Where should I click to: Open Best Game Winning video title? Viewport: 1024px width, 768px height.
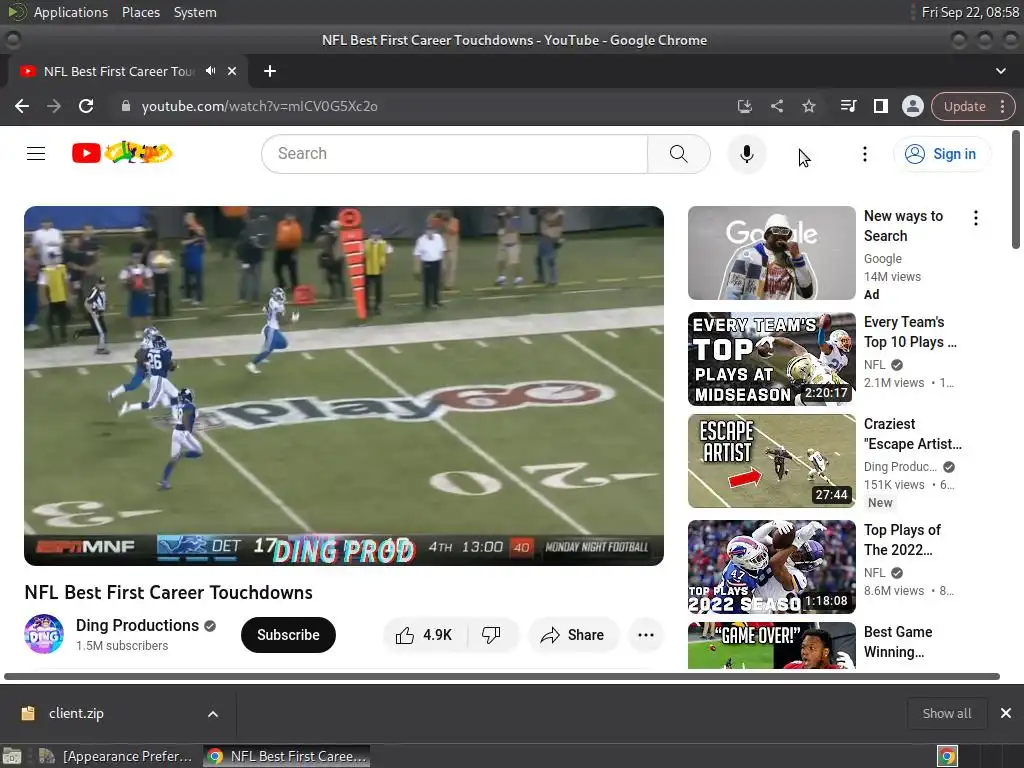898,642
